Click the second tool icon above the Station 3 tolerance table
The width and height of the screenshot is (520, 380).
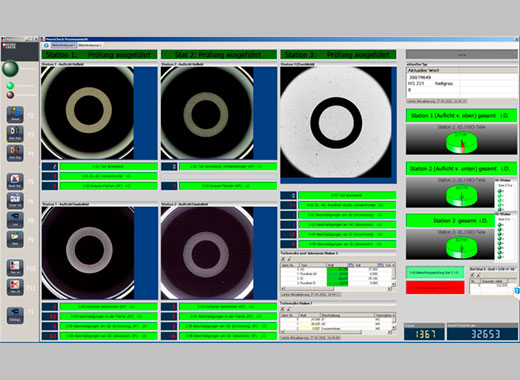point(289,259)
